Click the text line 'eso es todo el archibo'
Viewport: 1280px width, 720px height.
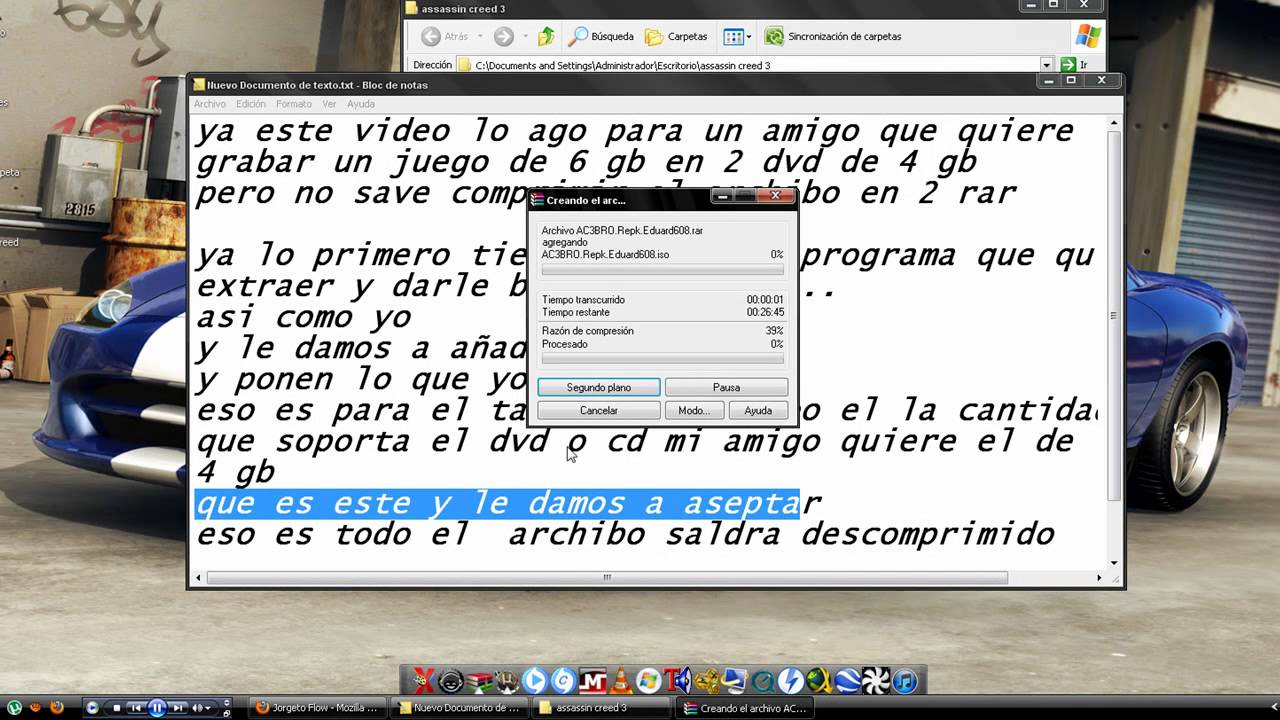(x=625, y=534)
